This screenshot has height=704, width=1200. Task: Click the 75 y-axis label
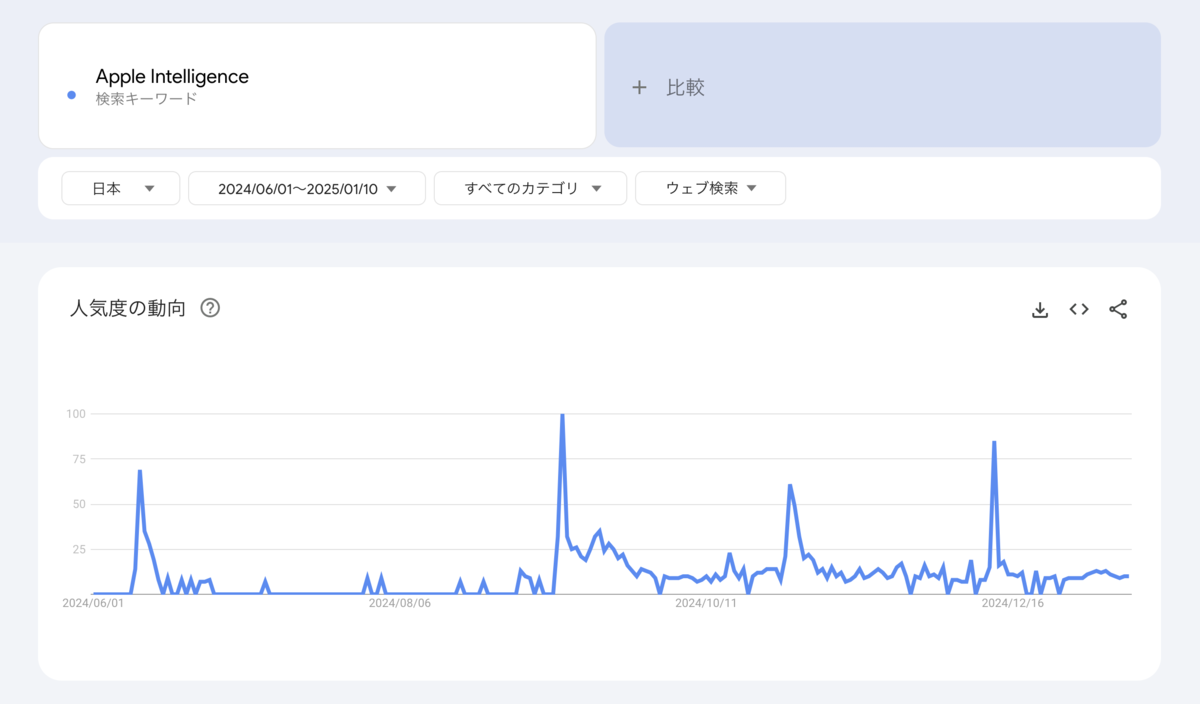click(x=81, y=459)
